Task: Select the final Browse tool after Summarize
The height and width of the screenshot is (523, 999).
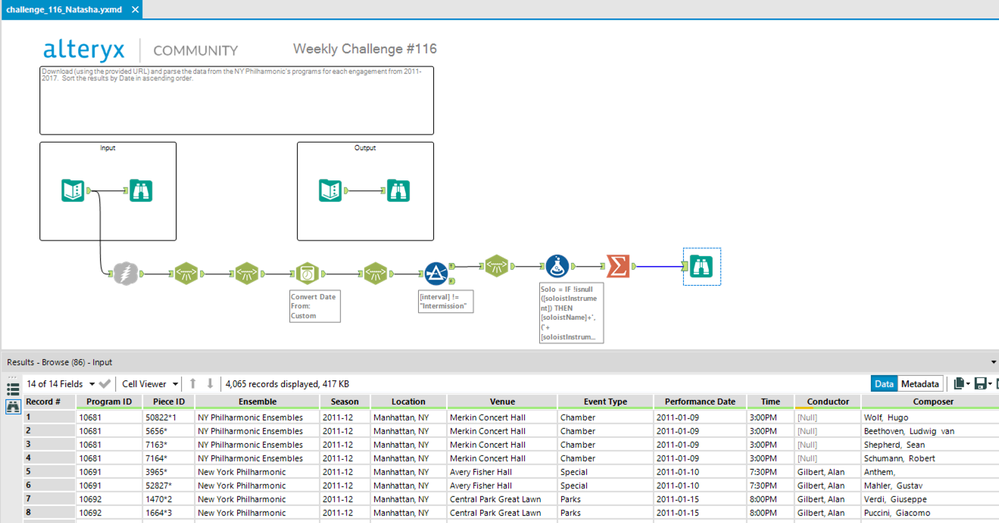Action: [701, 266]
